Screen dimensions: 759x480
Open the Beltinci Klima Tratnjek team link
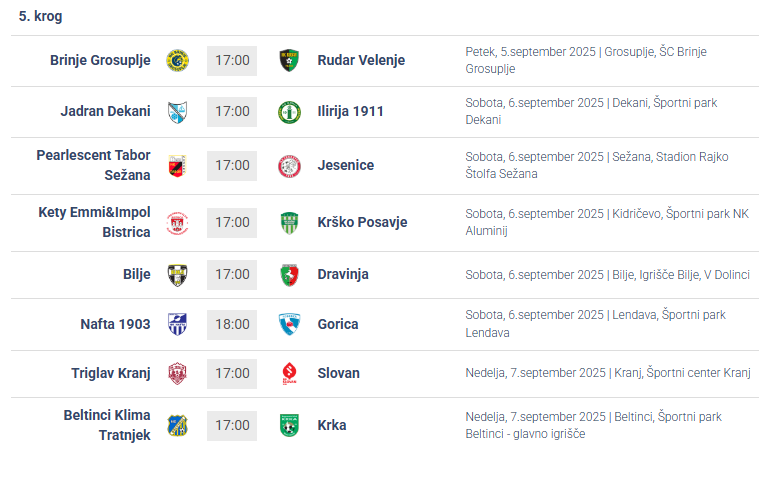tap(107, 425)
